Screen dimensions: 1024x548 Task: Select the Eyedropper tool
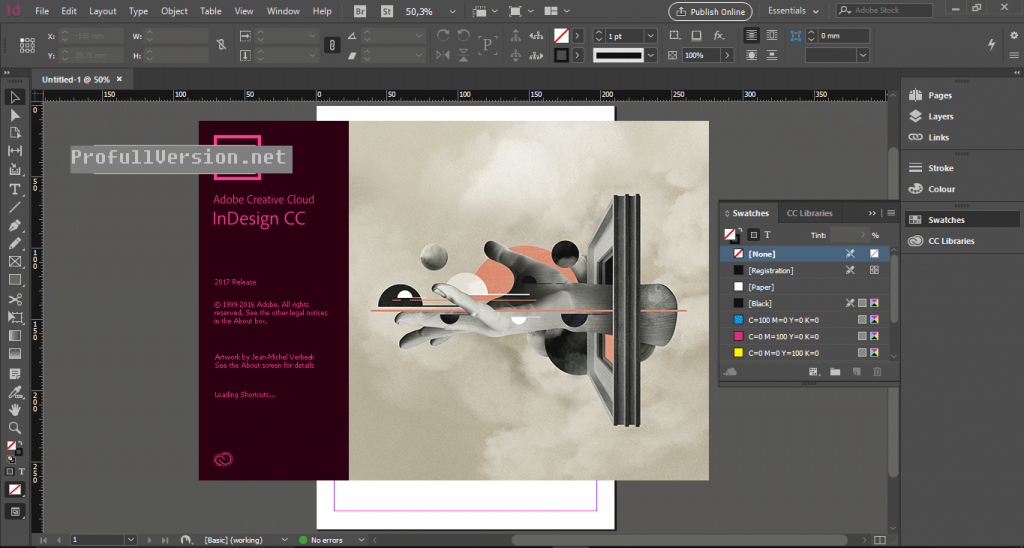pyautogui.click(x=14, y=392)
